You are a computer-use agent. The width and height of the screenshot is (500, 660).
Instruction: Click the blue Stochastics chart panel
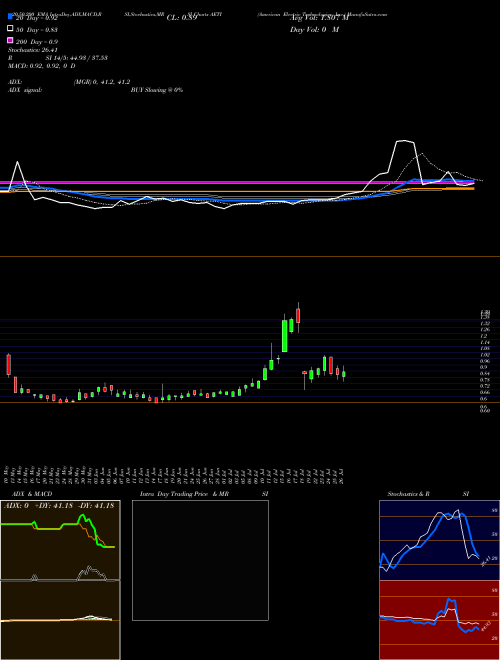[439, 540]
